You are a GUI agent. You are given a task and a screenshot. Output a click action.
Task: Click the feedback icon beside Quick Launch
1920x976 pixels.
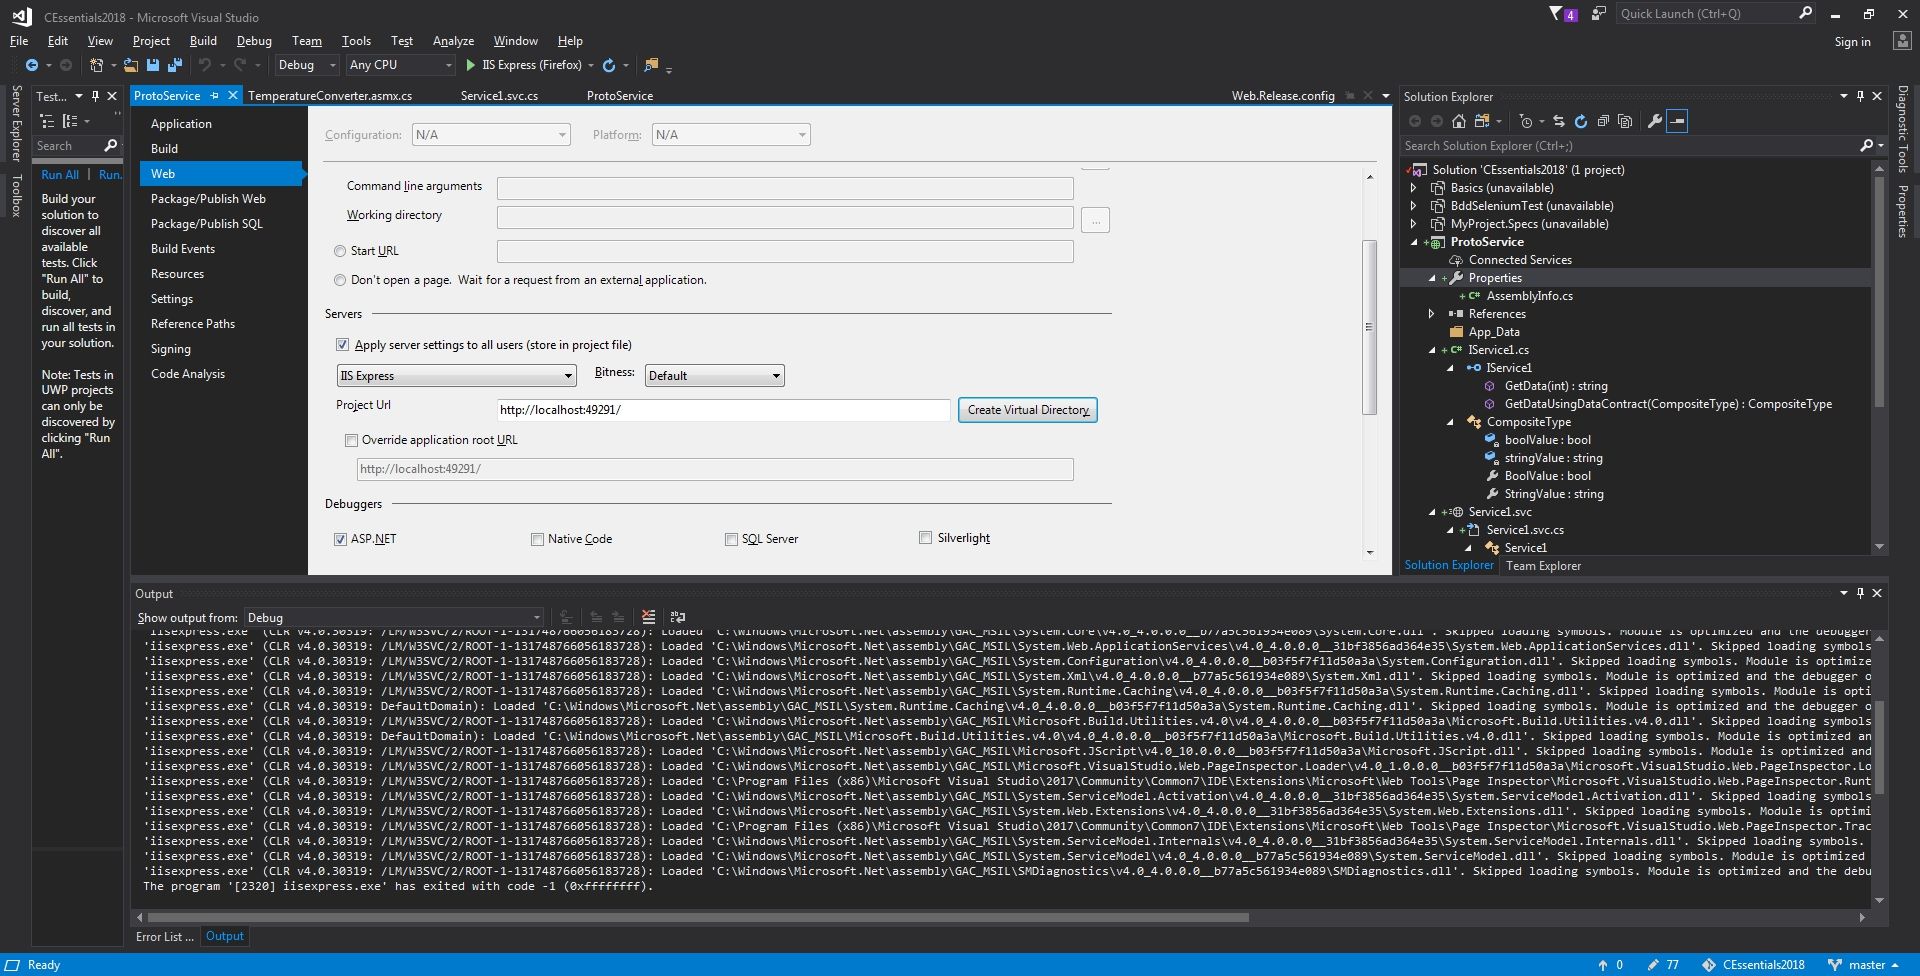pos(1598,14)
